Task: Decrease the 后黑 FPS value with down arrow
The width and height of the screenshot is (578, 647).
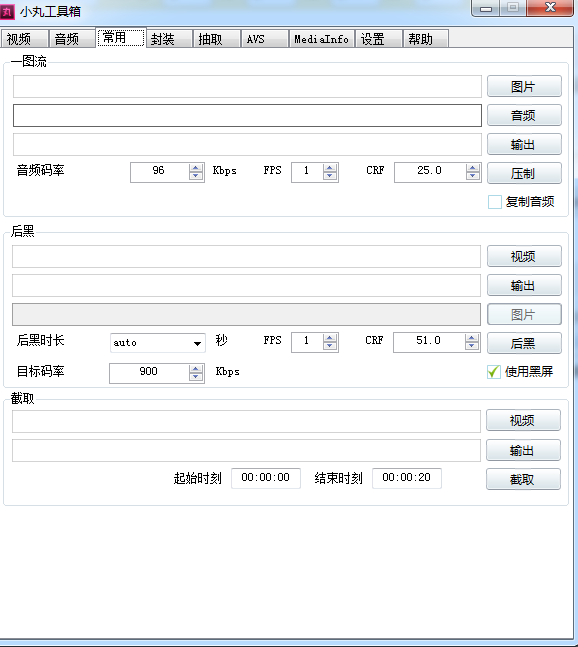Action: coord(330,346)
